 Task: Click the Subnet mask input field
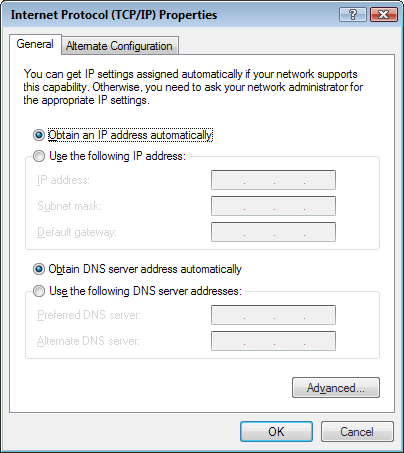(273, 206)
